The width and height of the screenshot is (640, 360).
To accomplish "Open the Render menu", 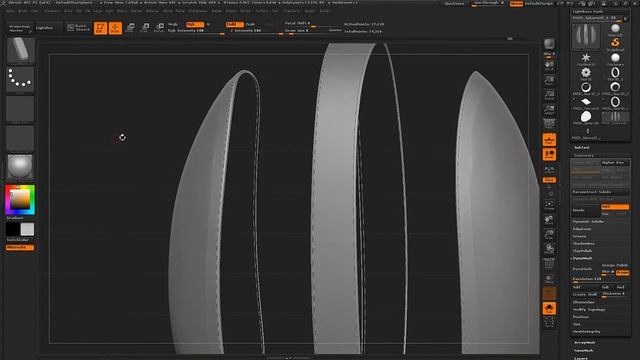I will tap(217, 11).
